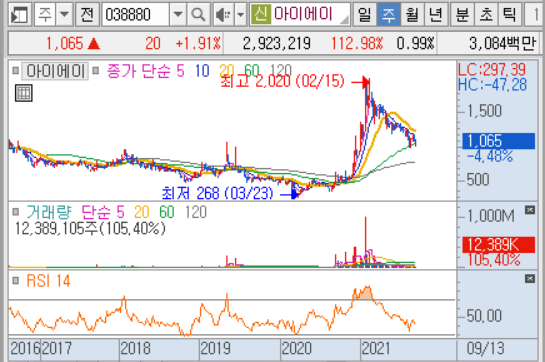The image size is (545, 362).
Task: Close the volume indicator panel
Action: pos(530,210)
